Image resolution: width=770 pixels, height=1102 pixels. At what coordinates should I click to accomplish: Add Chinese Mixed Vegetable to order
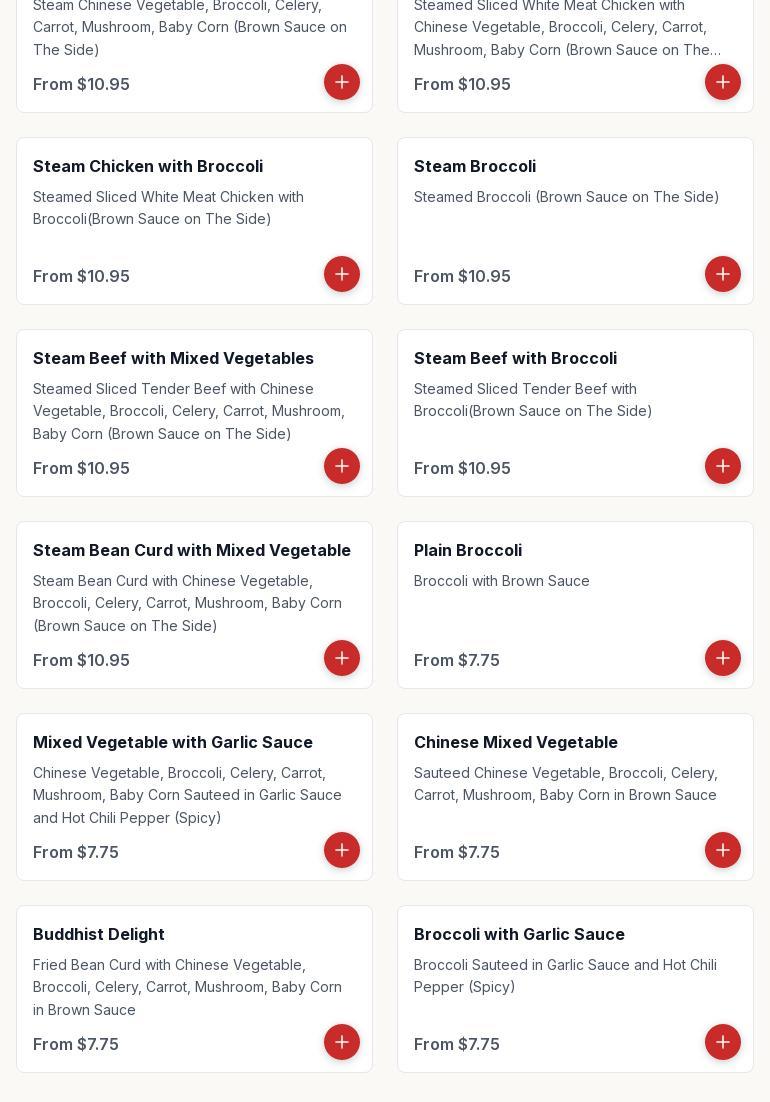click(x=722, y=850)
